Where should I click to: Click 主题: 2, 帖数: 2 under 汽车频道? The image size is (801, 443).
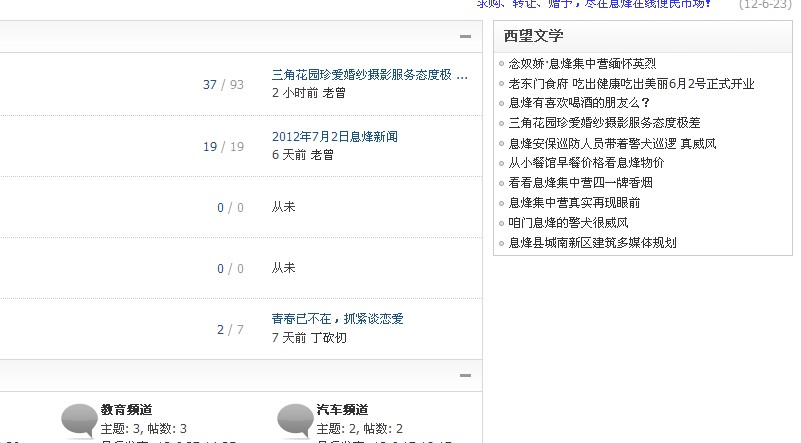360,429
